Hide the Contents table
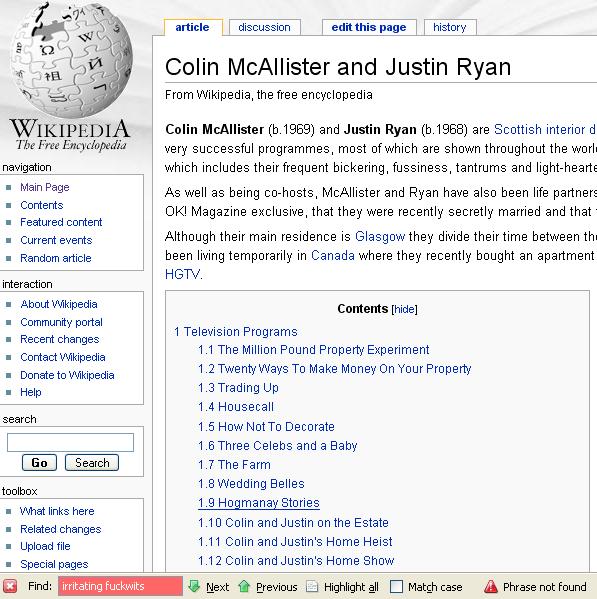This screenshot has width=597, height=599. [404, 309]
